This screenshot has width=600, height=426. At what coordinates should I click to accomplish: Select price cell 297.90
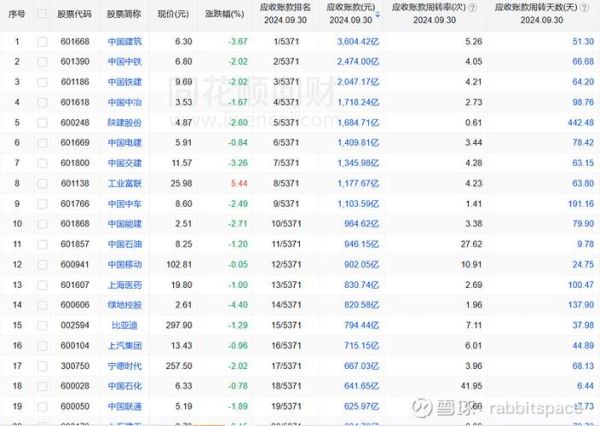click(x=179, y=325)
